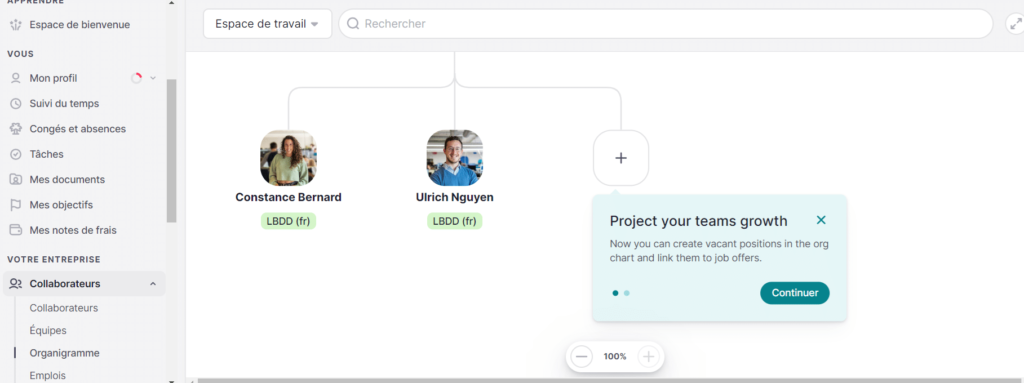Click the first tooltip pagination dot
The image size is (1024, 383).
point(615,293)
